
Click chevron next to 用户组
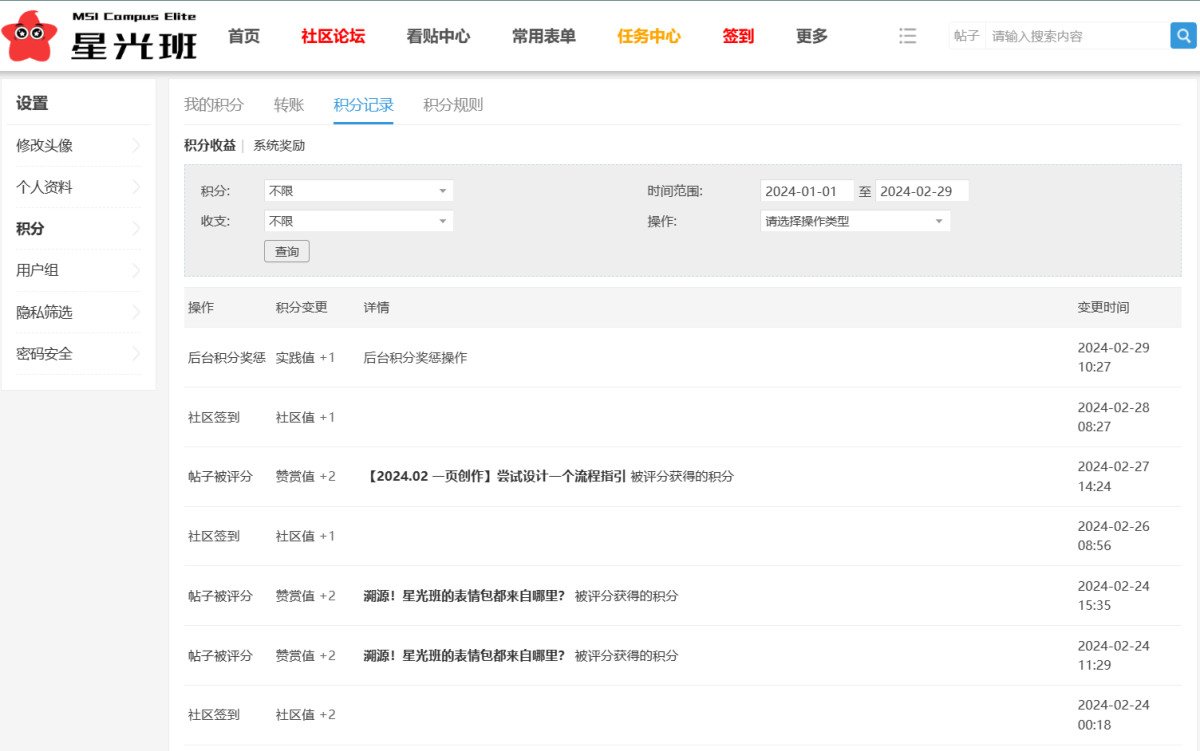click(x=136, y=270)
